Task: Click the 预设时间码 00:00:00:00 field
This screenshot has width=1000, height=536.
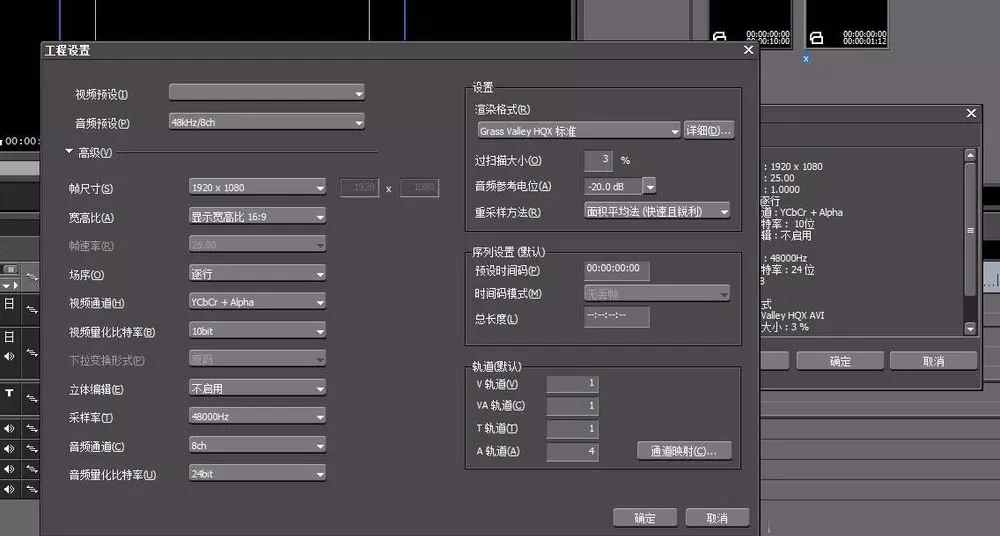Action: coord(617,270)
